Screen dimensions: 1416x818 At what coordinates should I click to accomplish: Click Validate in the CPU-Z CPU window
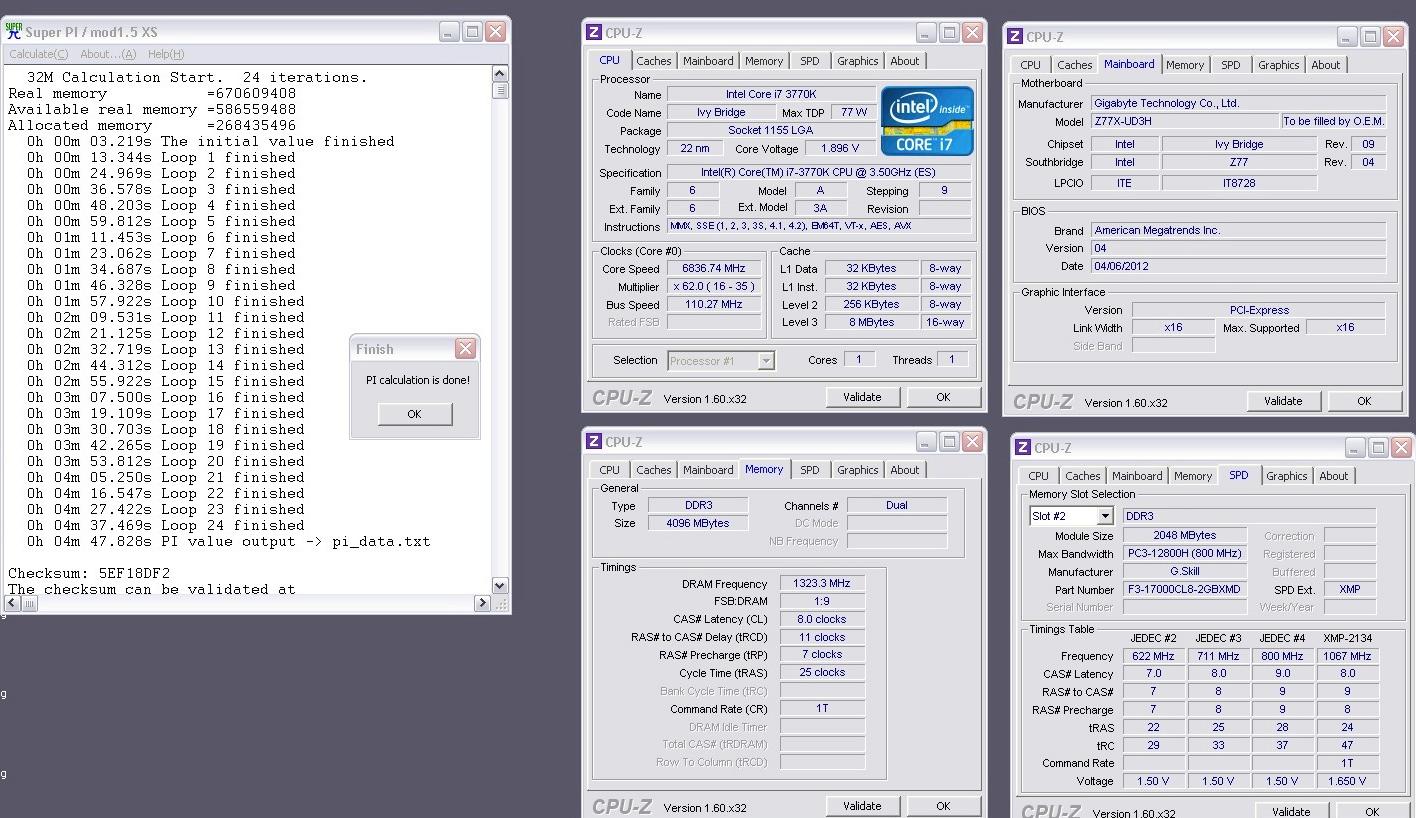862,397
